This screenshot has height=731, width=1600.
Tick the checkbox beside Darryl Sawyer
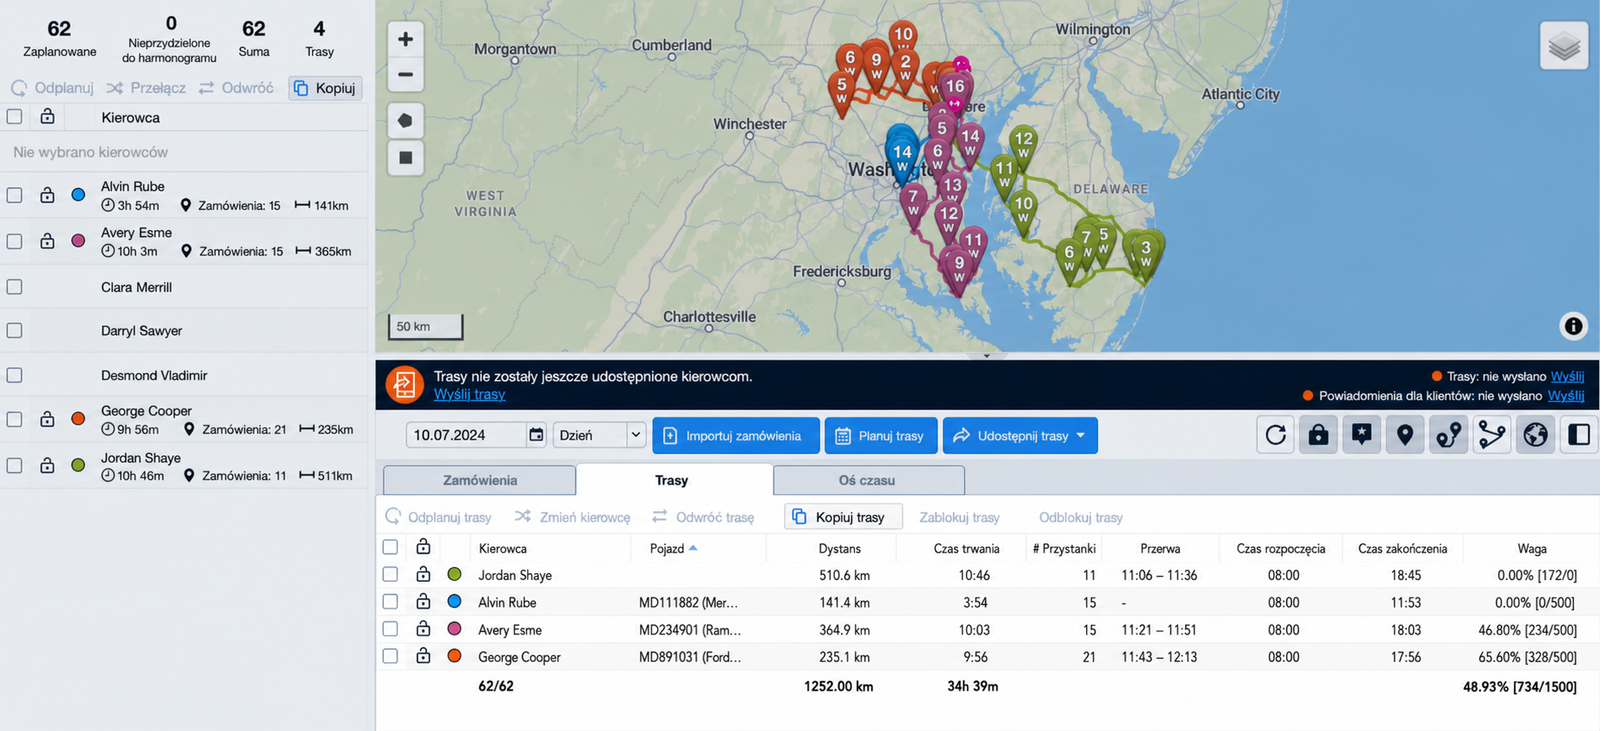click(14, 330)
